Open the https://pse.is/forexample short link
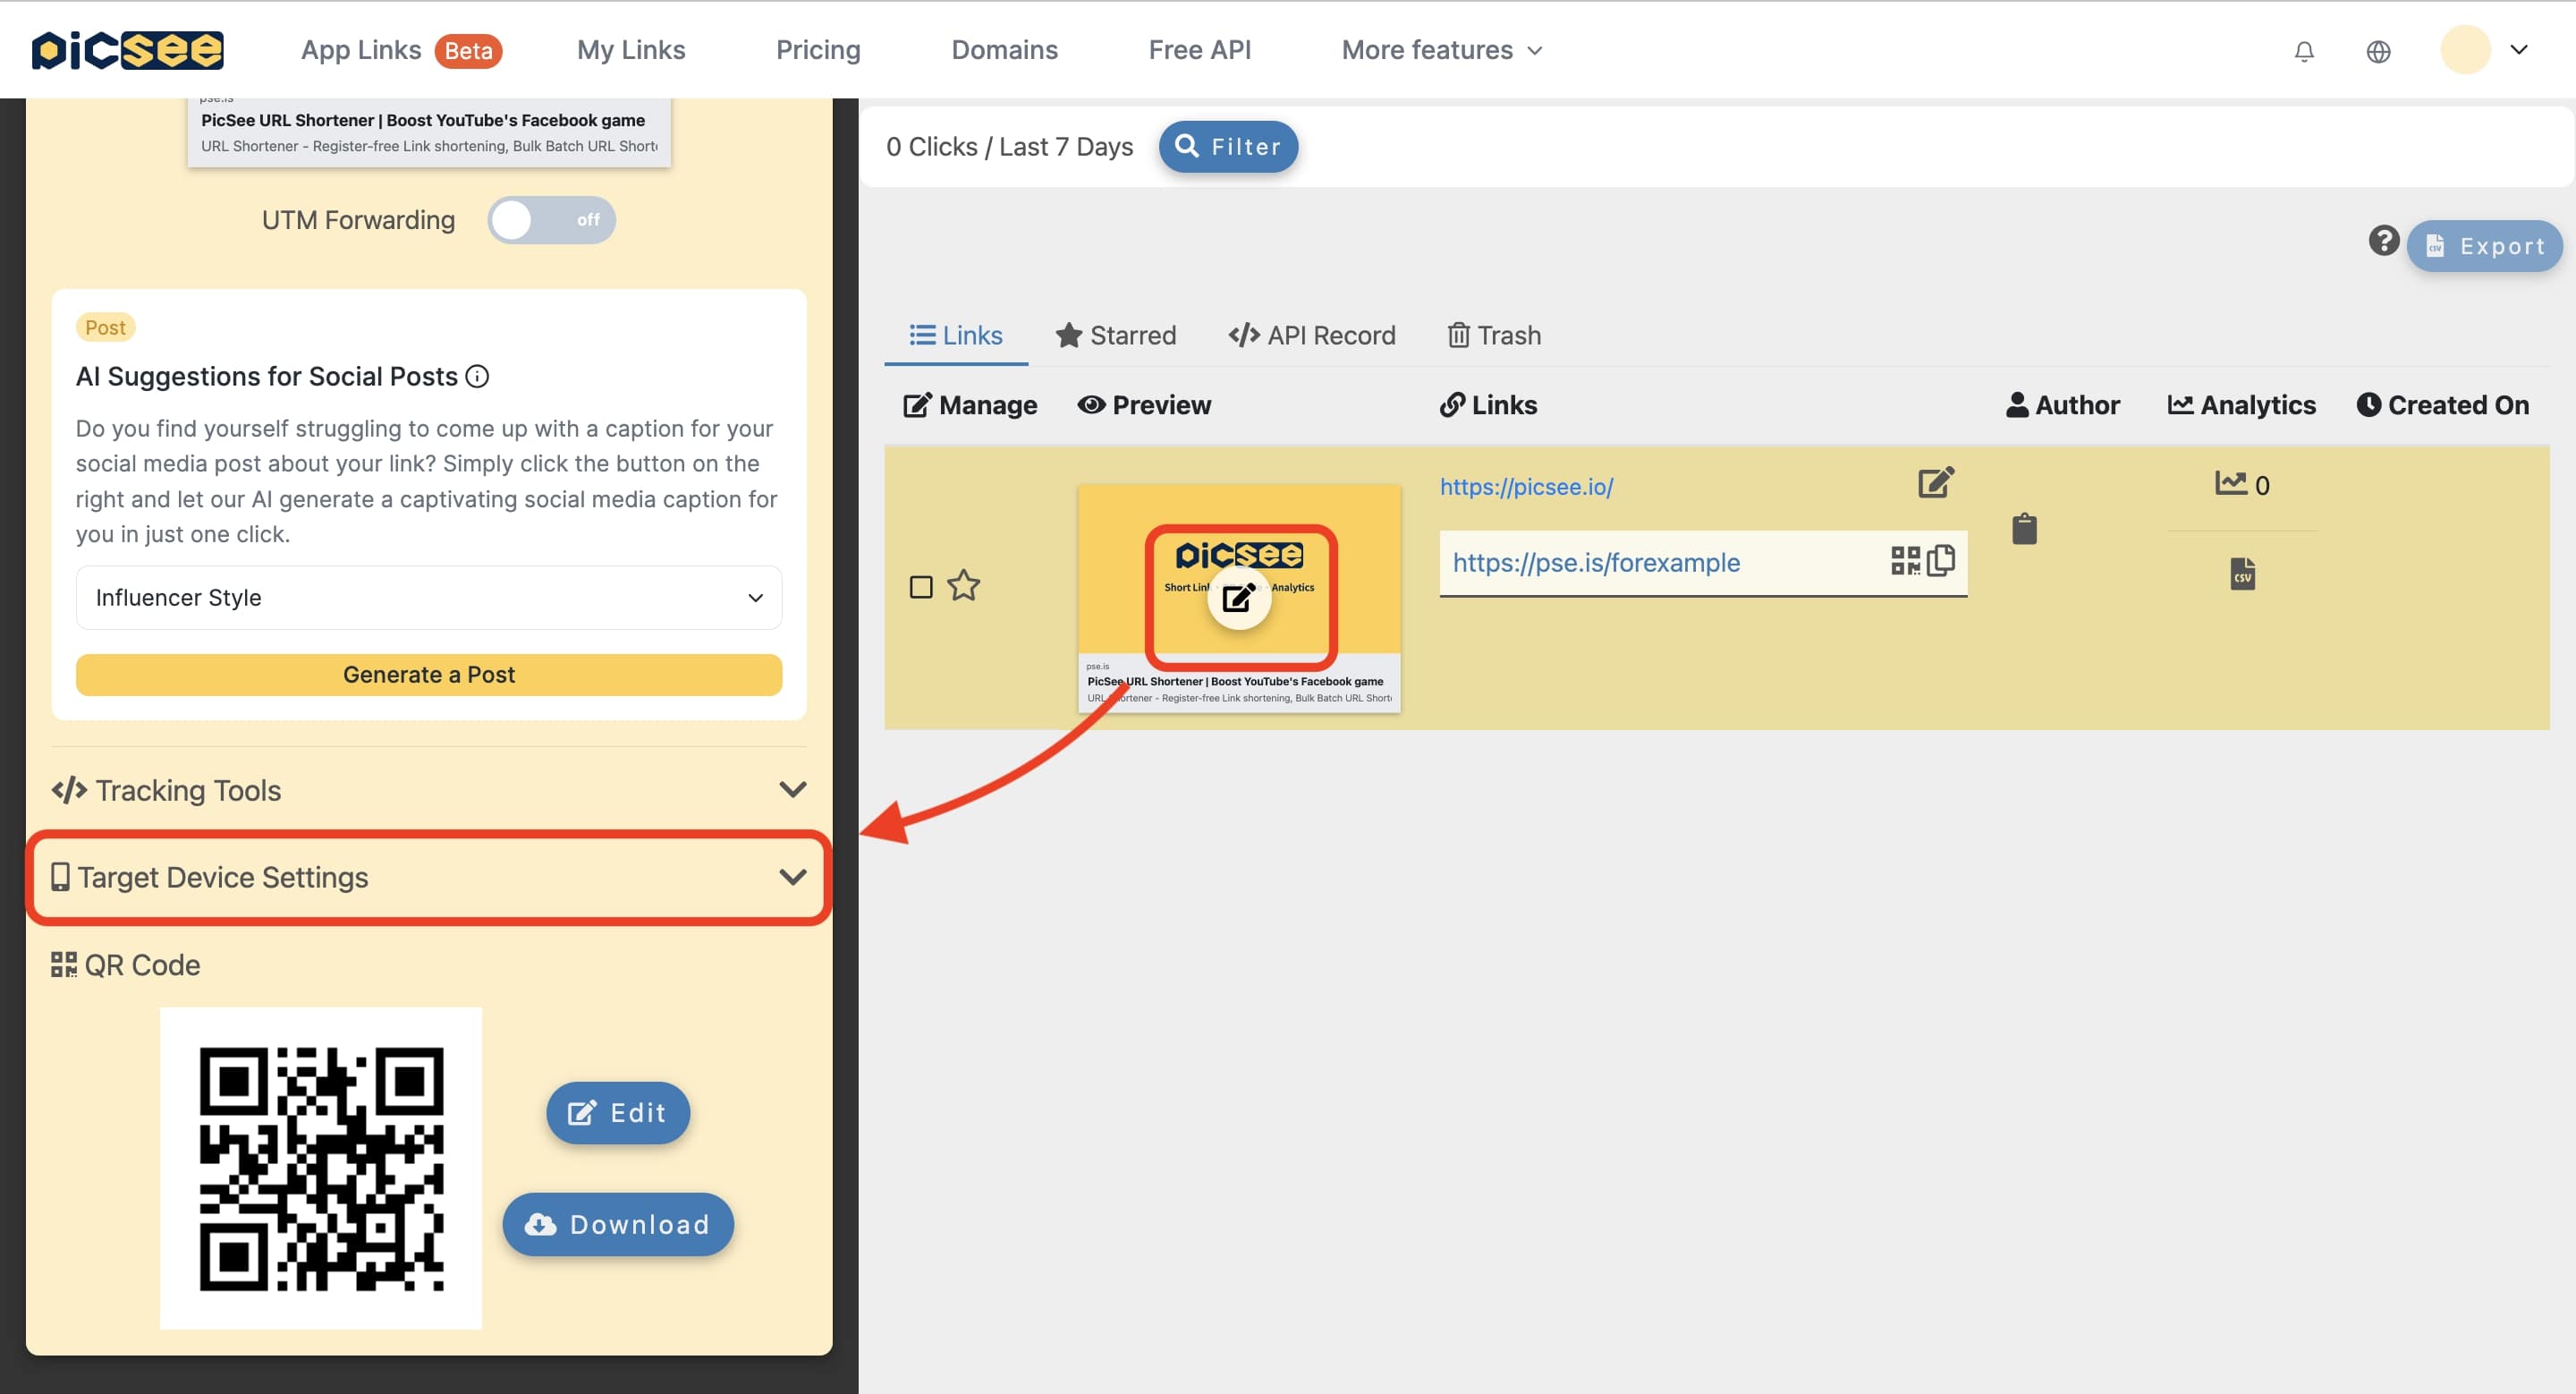 tap(1596, 563)
